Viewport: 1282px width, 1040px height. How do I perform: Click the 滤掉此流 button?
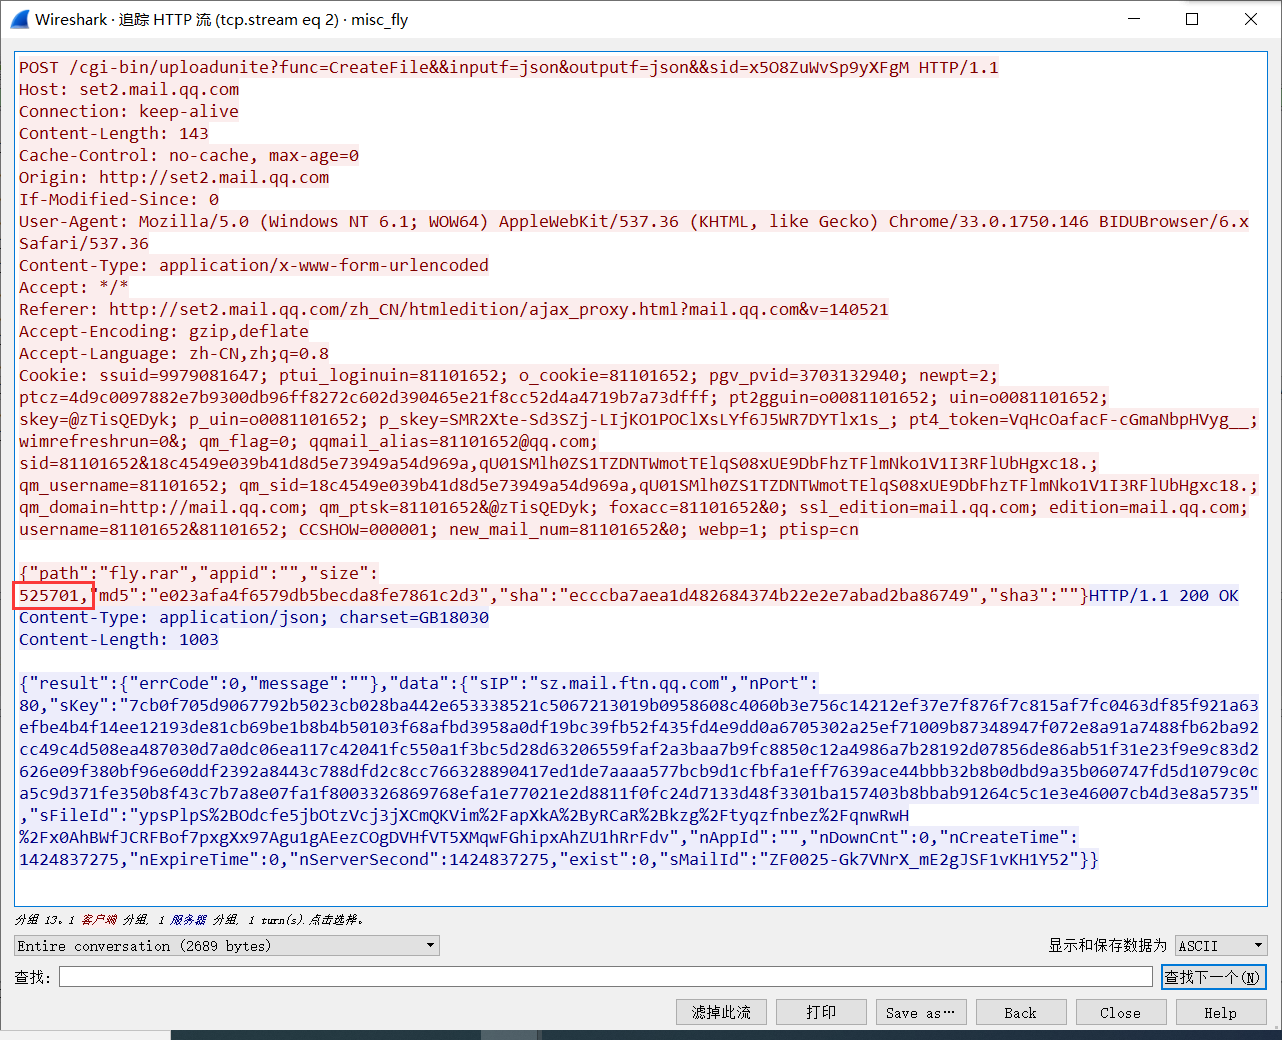(x=721, y=1012)
